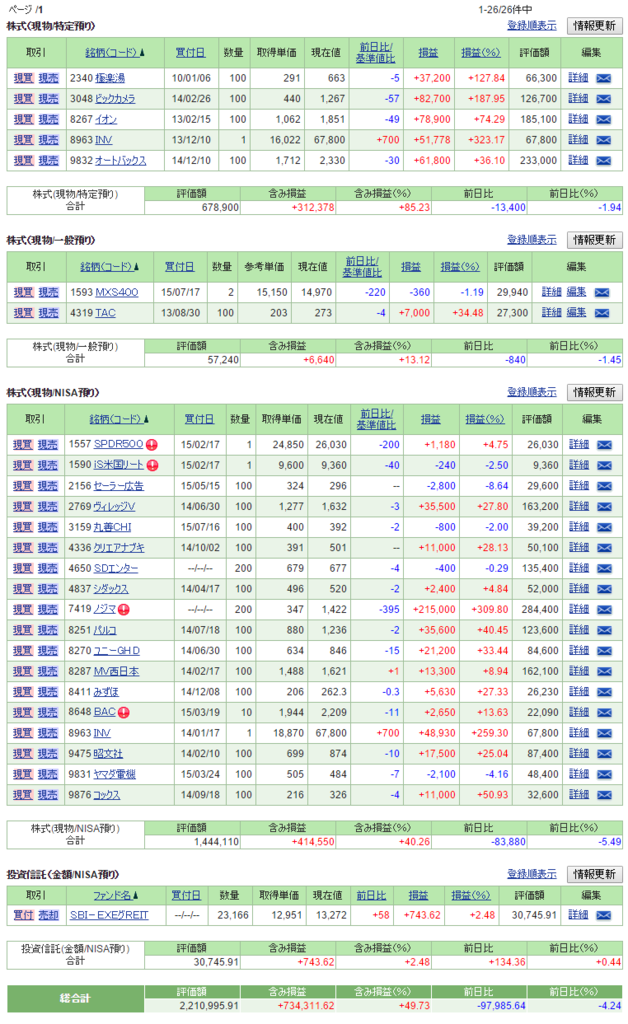
Task: Click the mail icon in the 1593 MXS400 row
Action: (602, 293)
